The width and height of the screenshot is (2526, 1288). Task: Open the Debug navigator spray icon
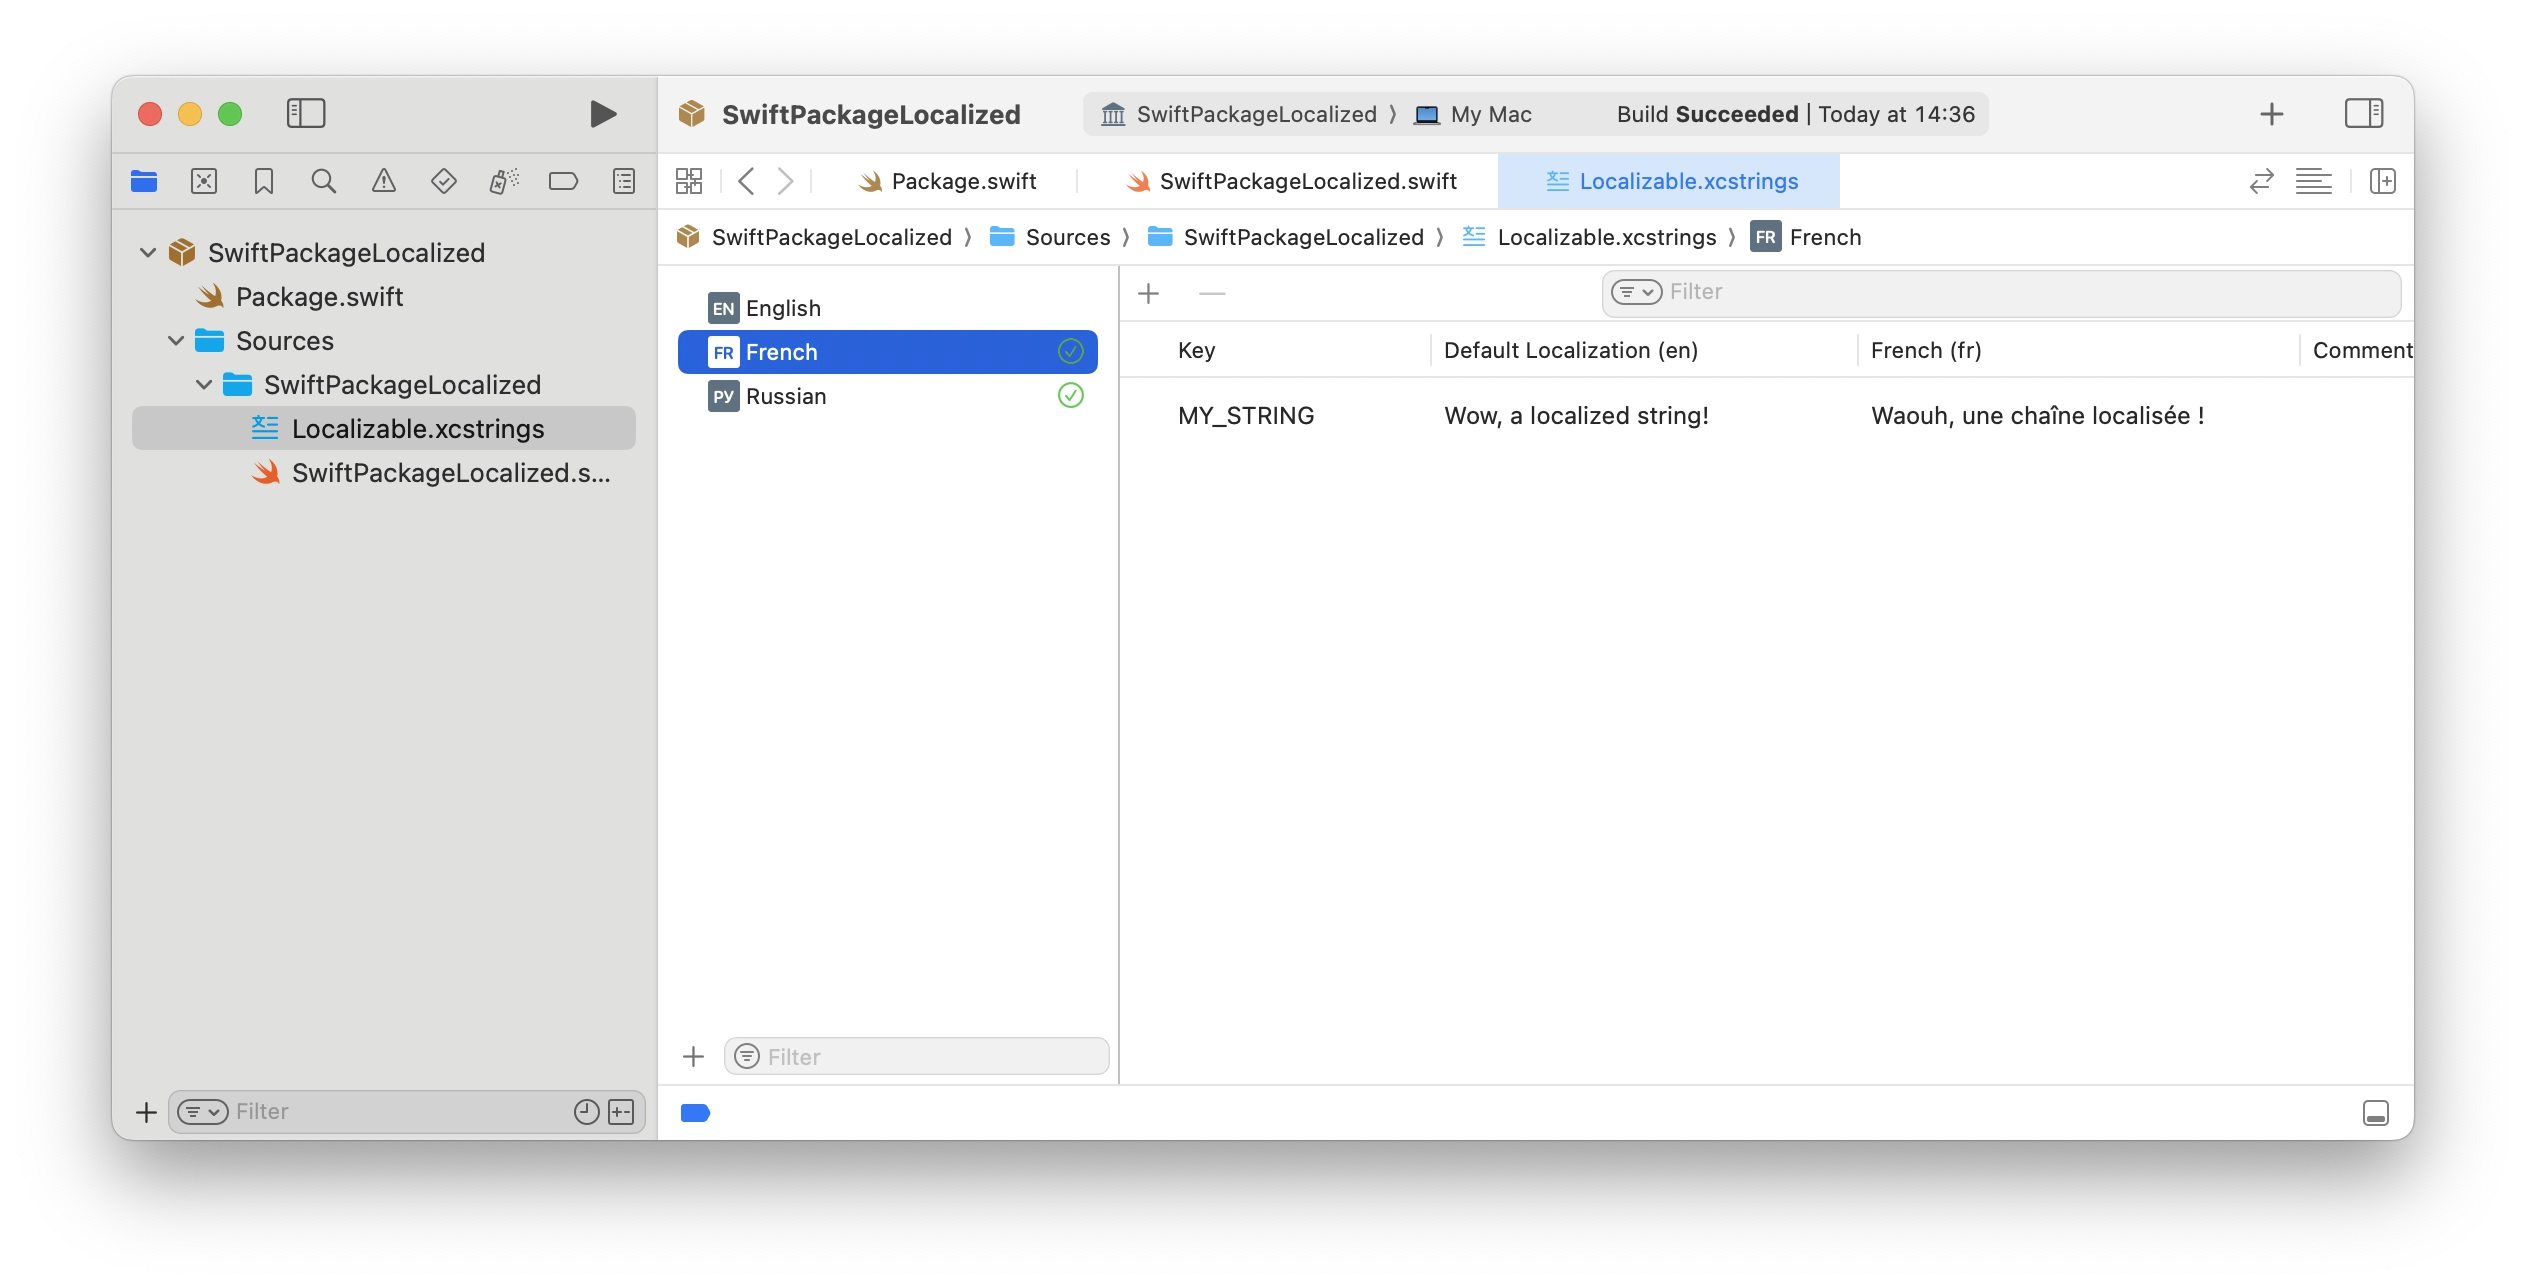point(504,181)
